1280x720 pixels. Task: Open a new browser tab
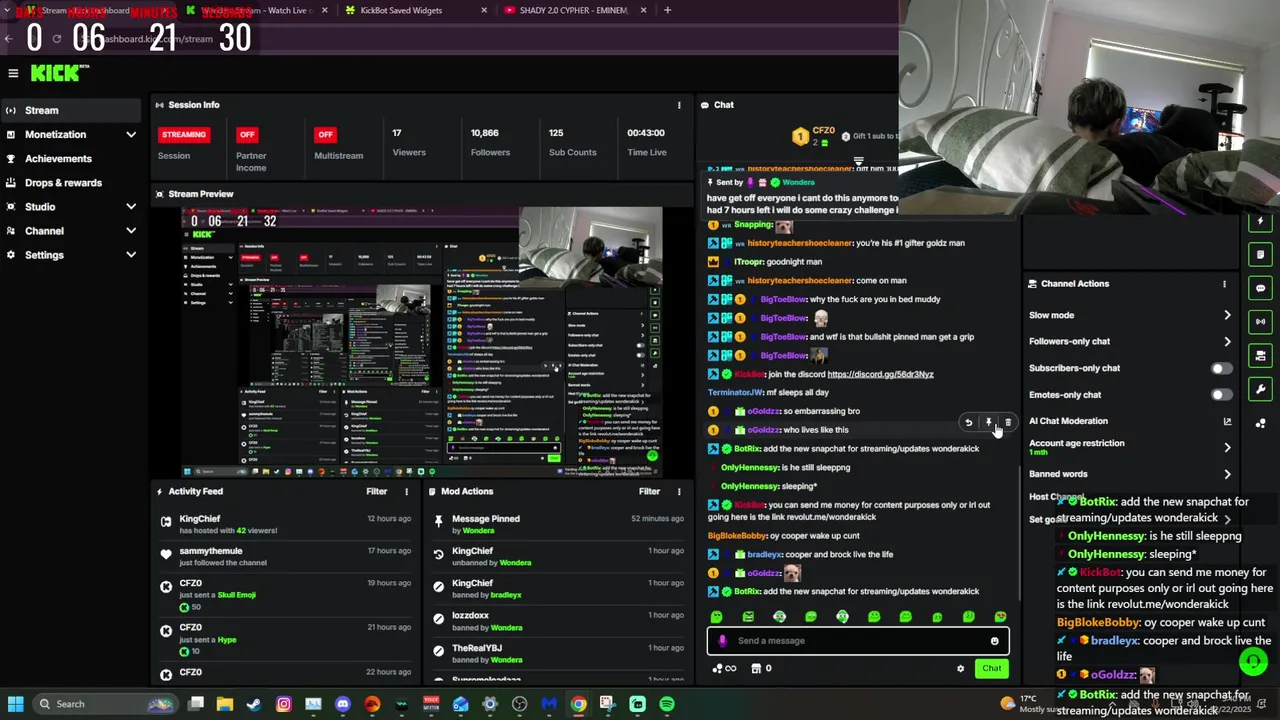667,10
